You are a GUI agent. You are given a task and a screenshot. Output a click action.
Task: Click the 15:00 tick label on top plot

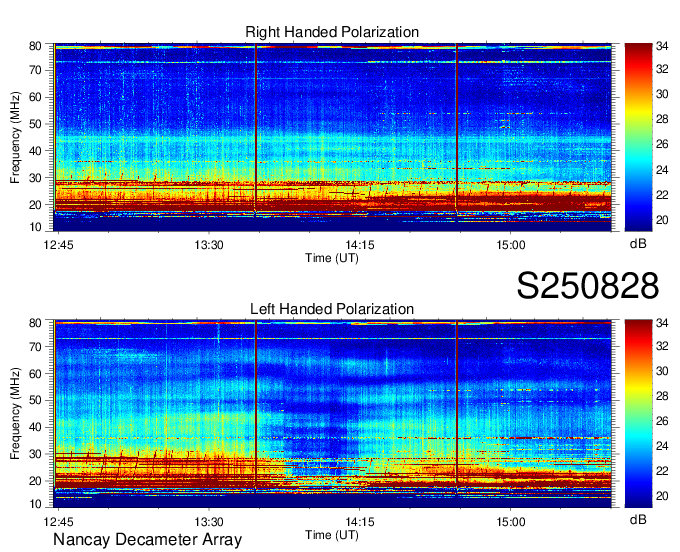tap(510, 245)
